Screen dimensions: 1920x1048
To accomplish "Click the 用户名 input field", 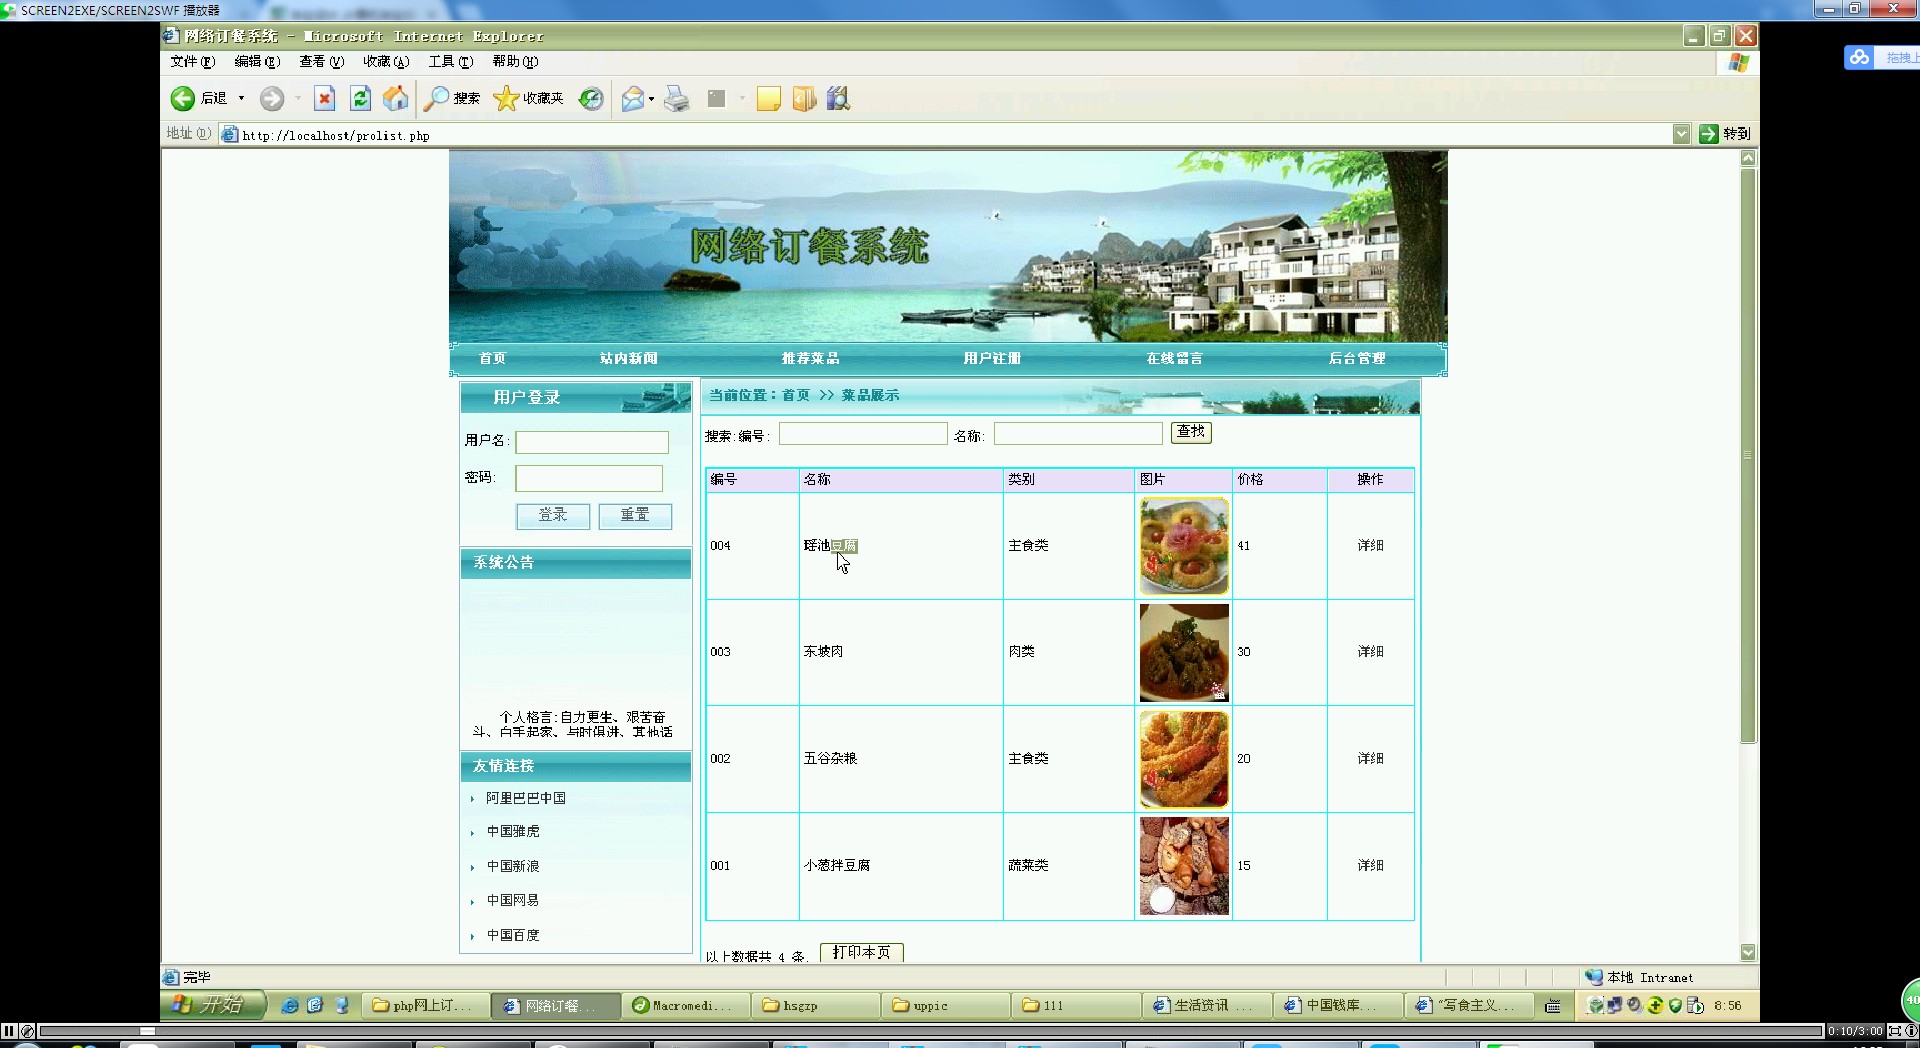I will (592, 442).
